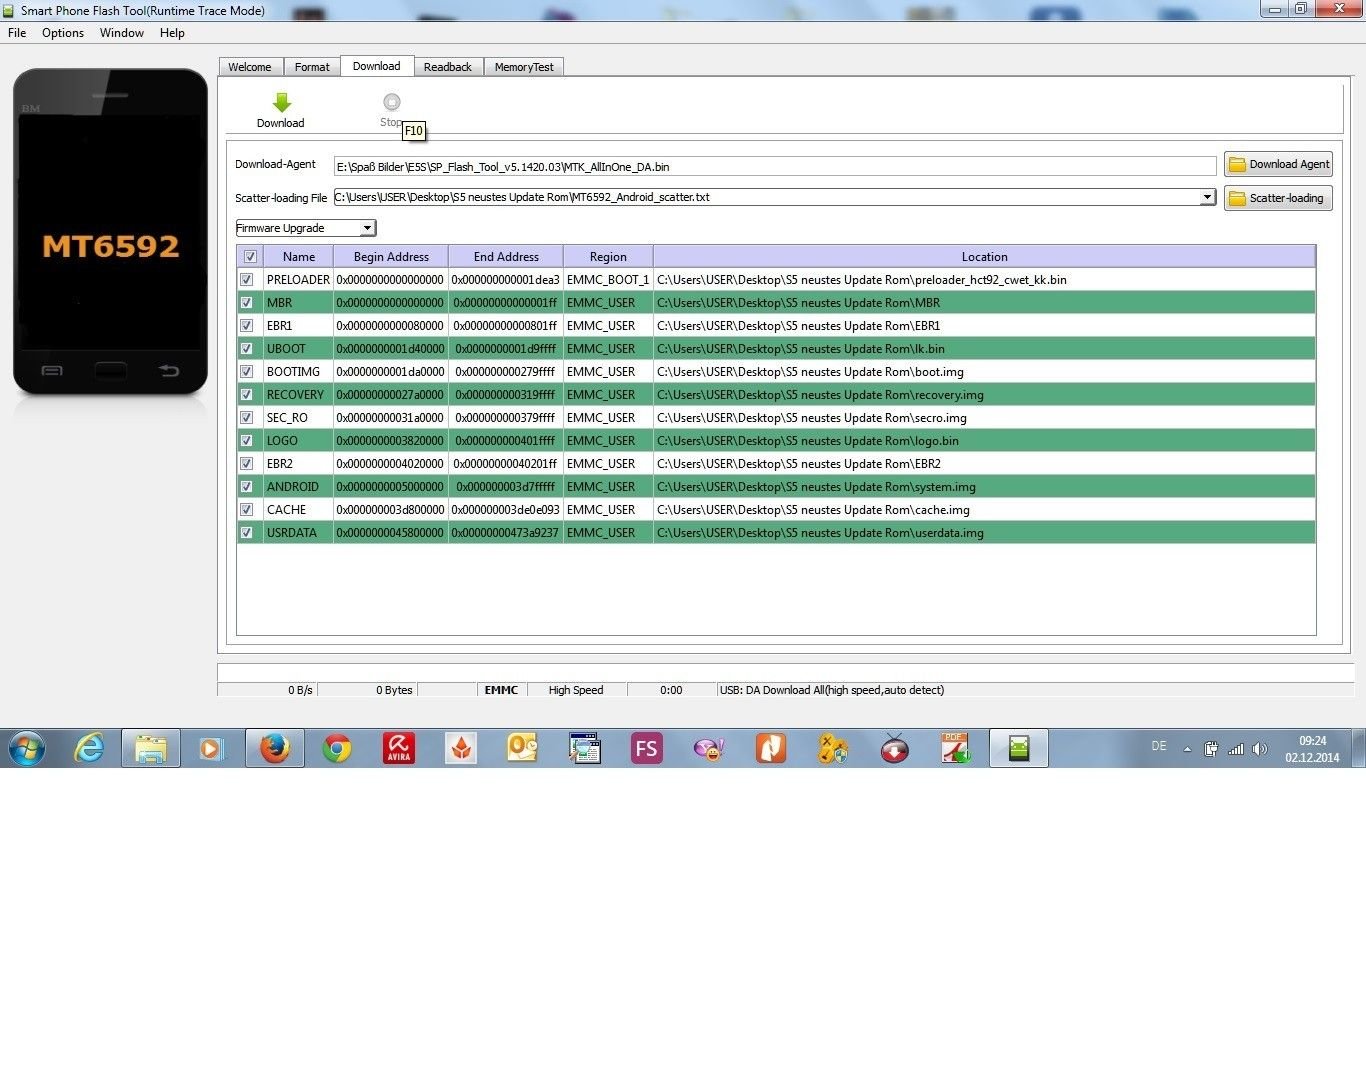Uncheck the PRELOADER partition checkbox
Viewport: 1366px width, 1066px height.
pyautogui.click(x=246, y=280)
